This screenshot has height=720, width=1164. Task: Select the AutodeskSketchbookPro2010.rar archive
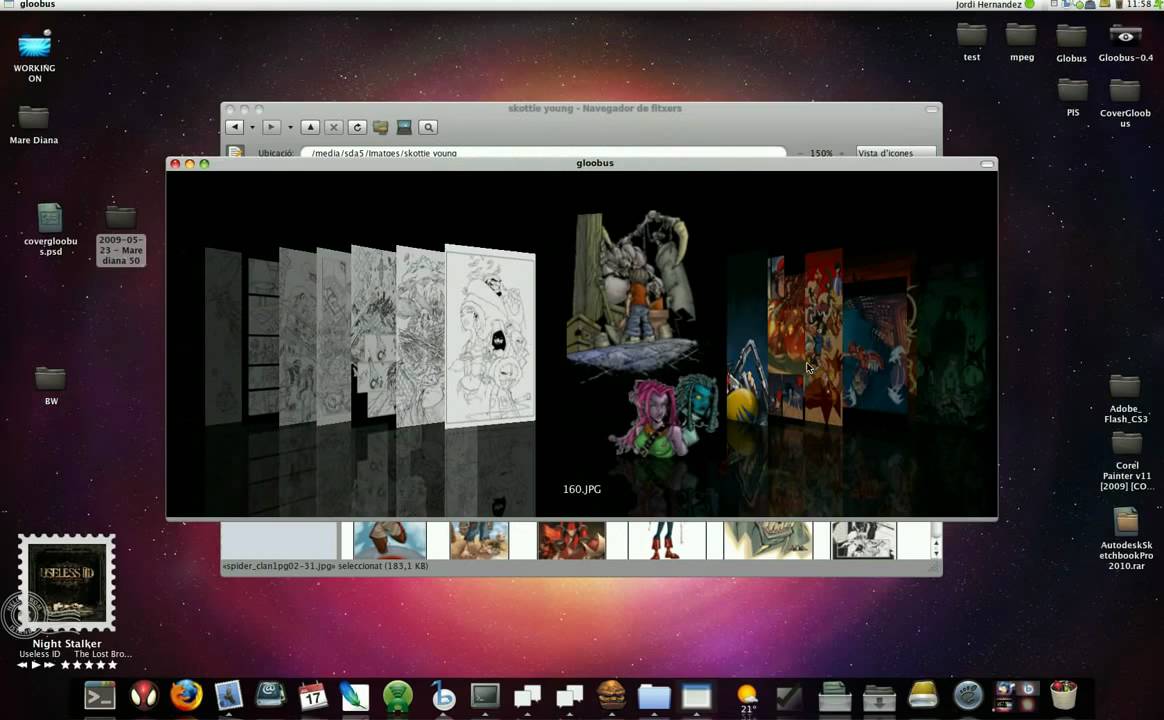point(1126,539)
